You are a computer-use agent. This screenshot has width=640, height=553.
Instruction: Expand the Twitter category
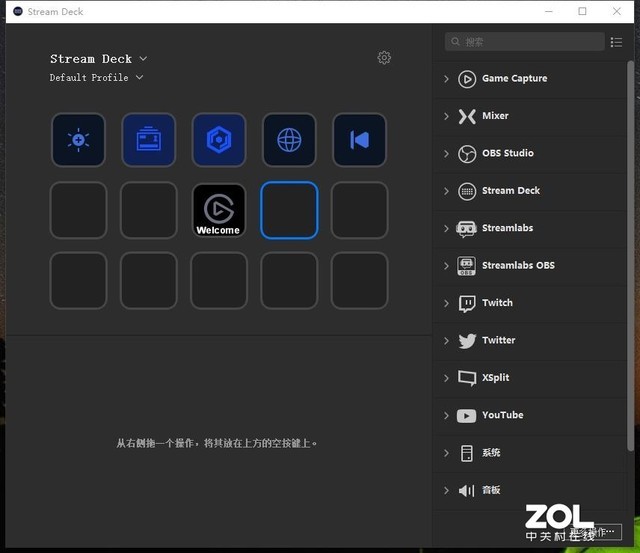pyautogui.click(x=446, y=341)
